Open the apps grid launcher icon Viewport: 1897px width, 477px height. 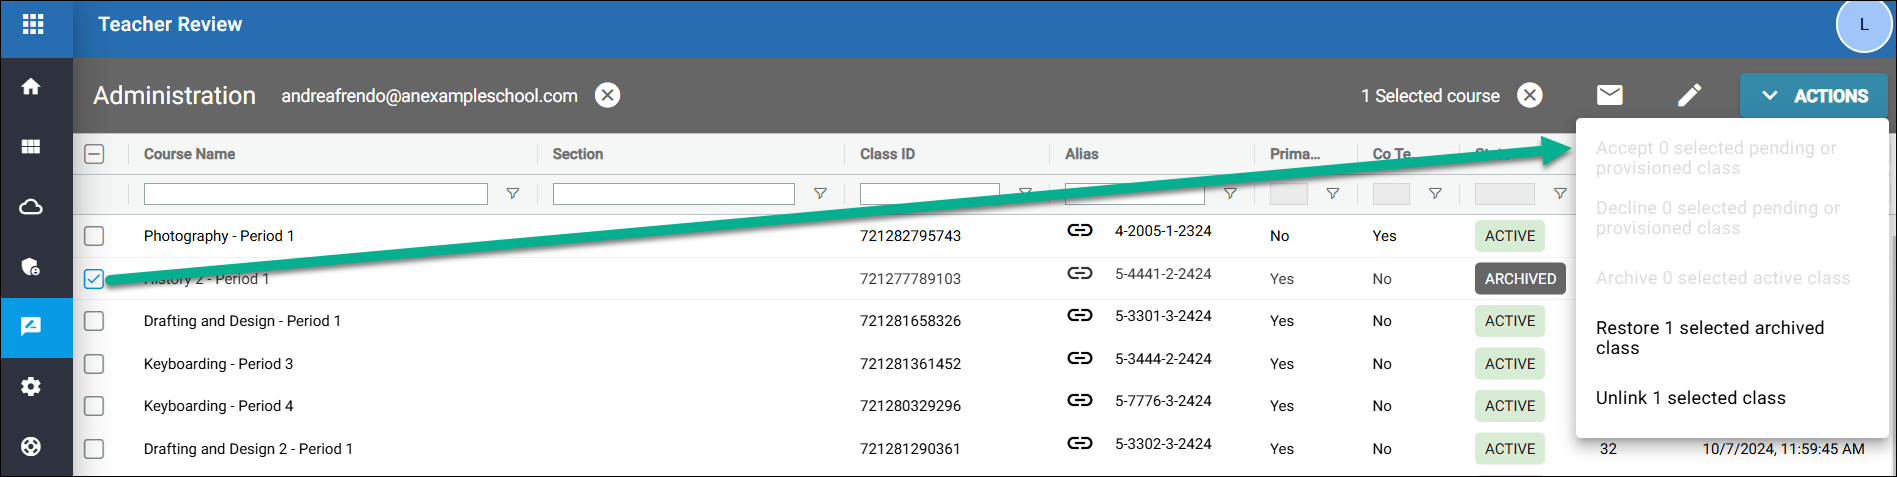click(x=33, y=24)
